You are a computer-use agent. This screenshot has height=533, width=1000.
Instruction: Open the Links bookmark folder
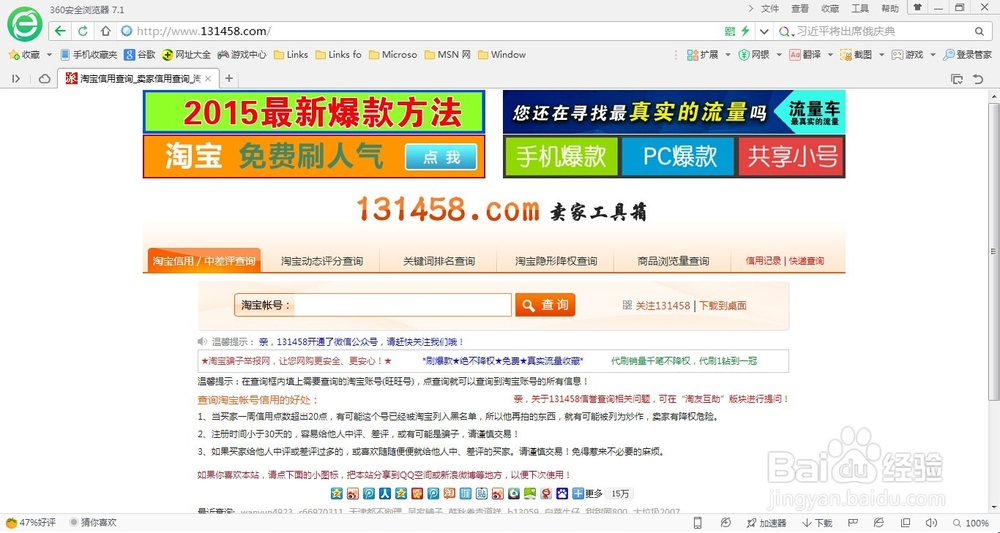point(291,55)
